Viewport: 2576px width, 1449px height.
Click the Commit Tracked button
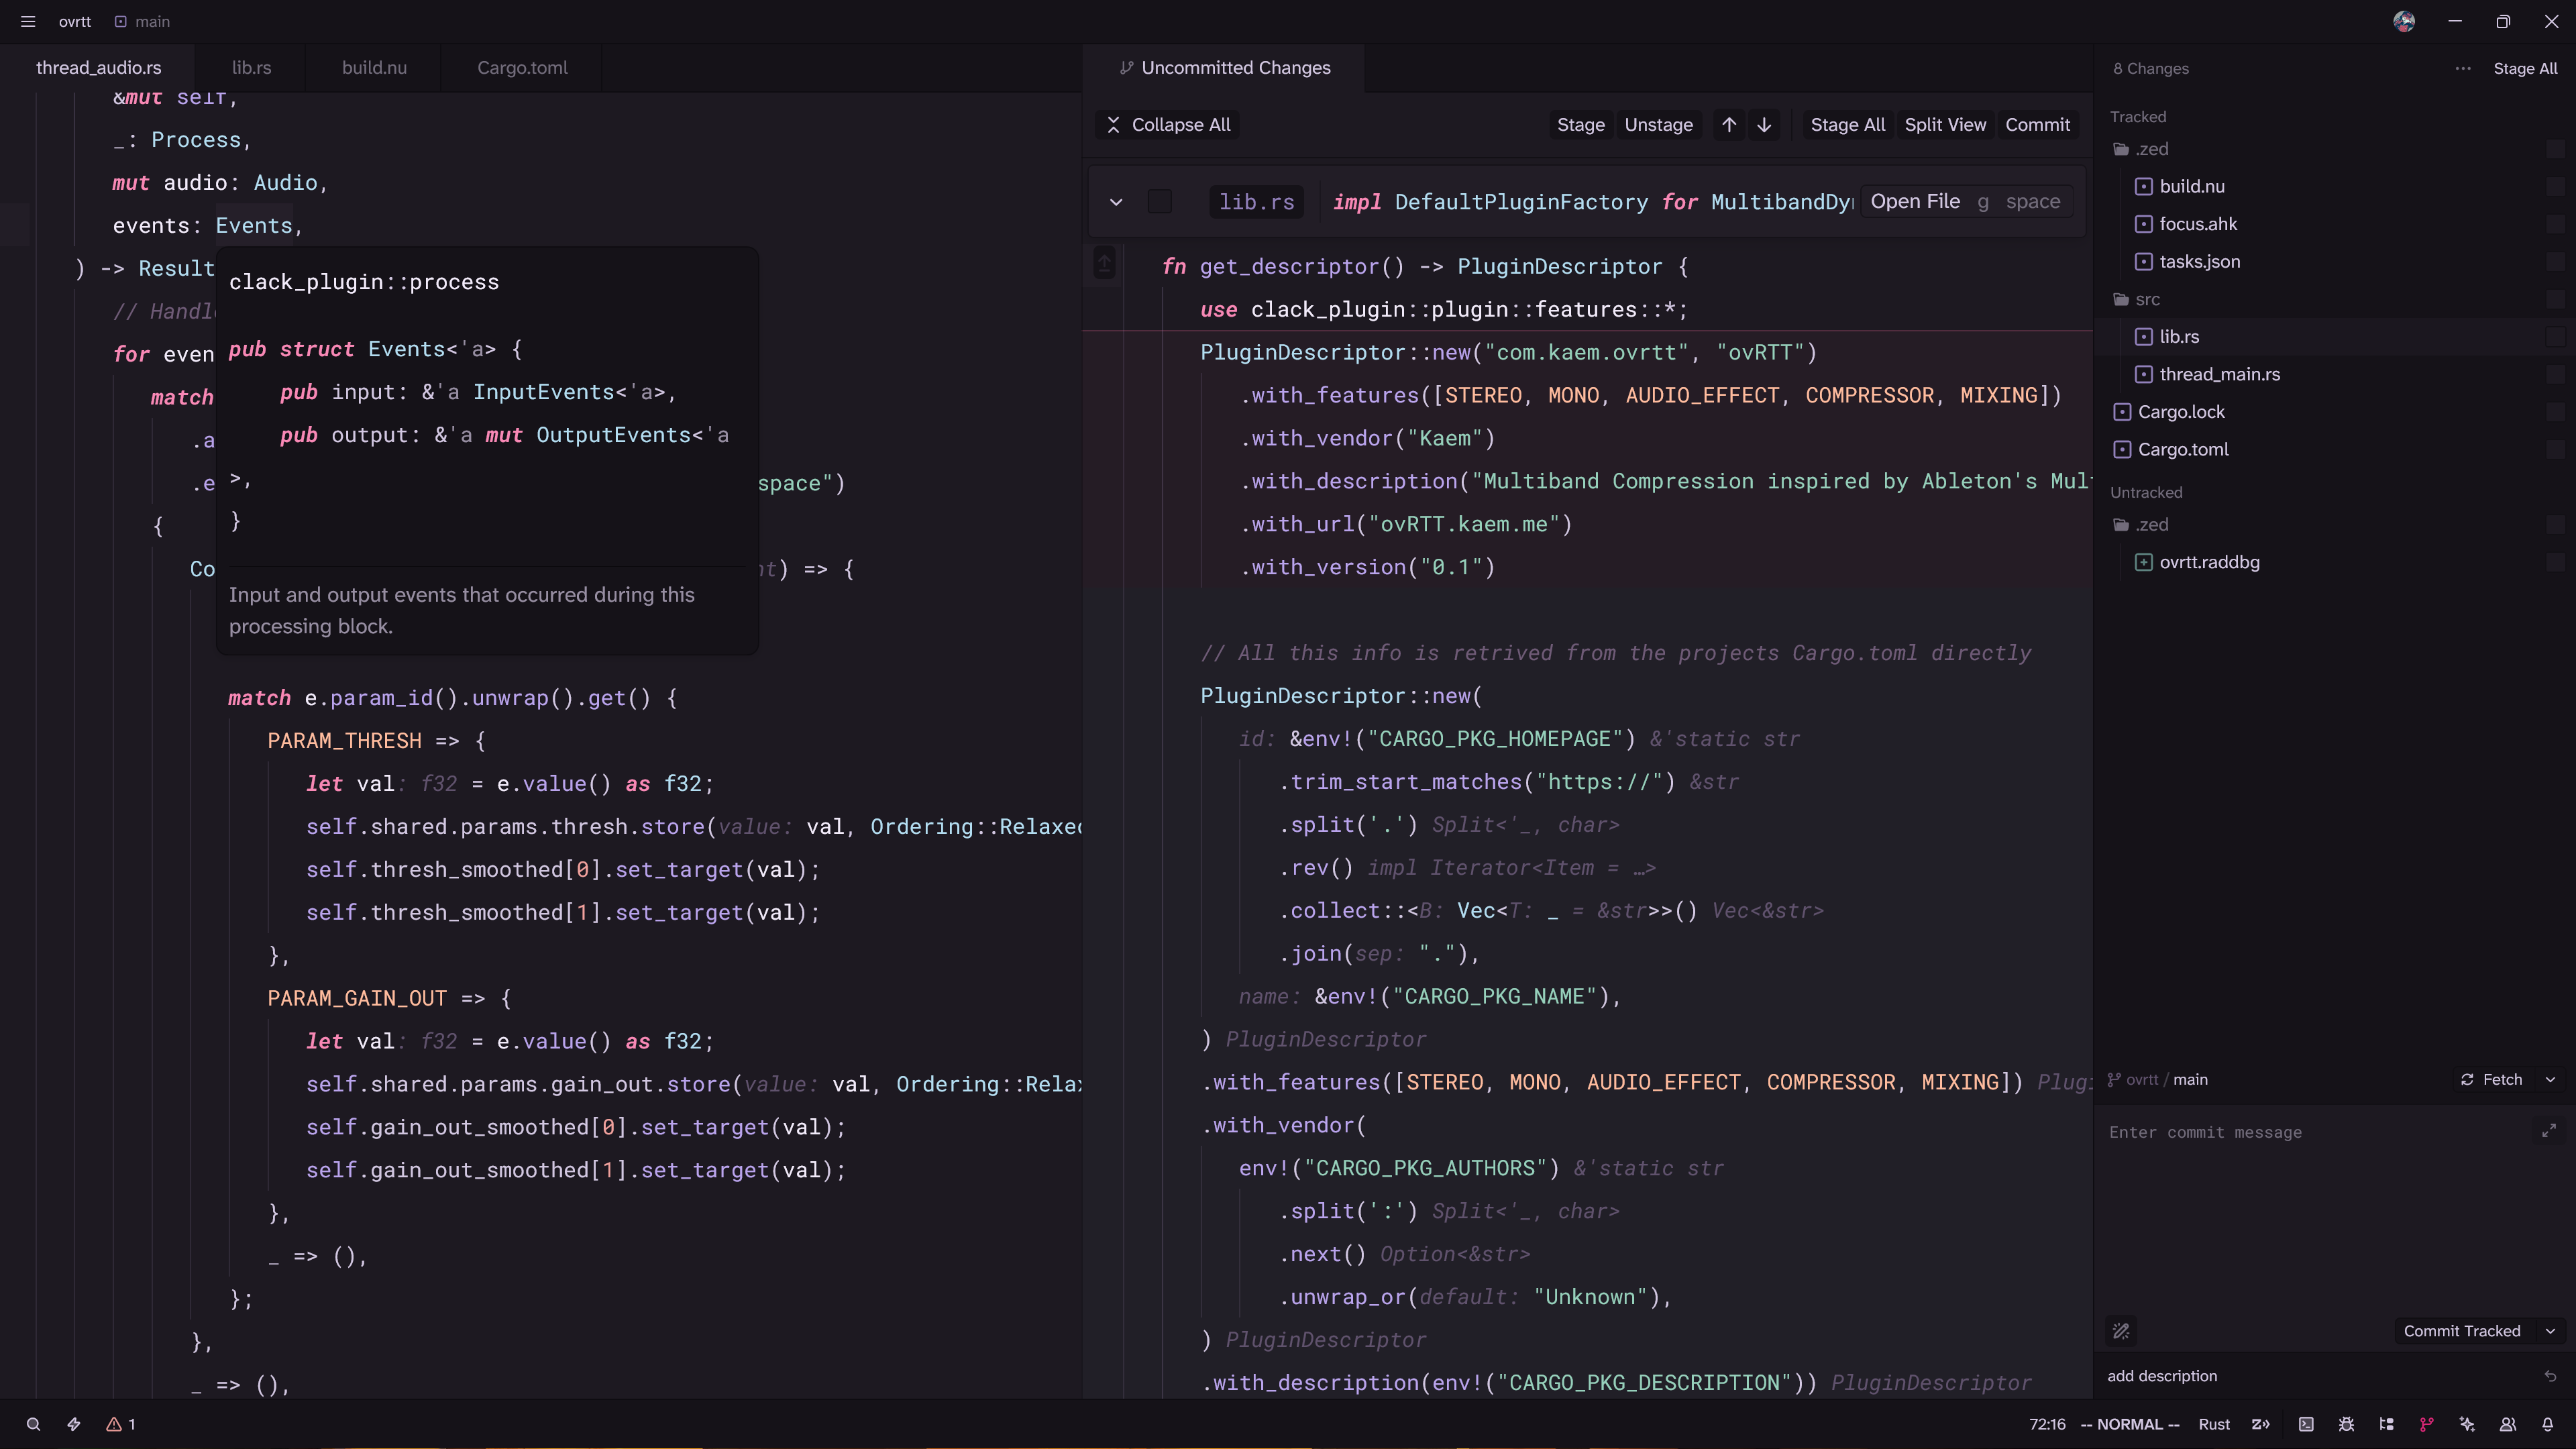pyautogui.click(x=2461, y=1330)
